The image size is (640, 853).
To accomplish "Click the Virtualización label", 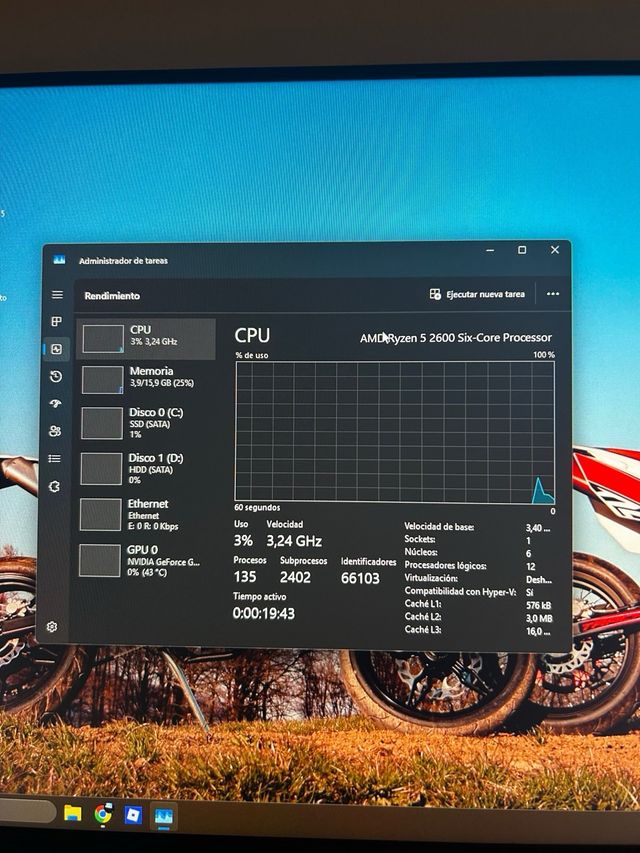I will click(x=431, y=578).
